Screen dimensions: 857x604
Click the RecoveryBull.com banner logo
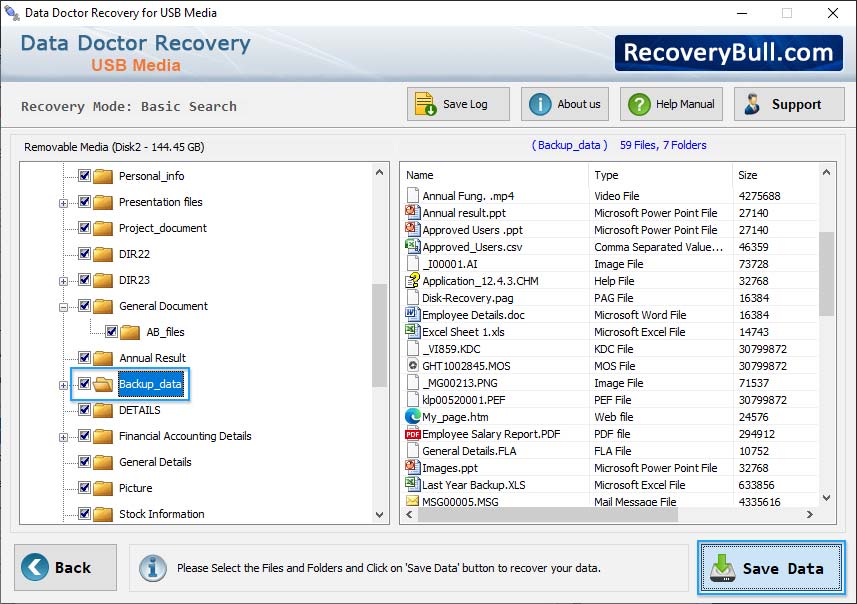pos(729,53)
